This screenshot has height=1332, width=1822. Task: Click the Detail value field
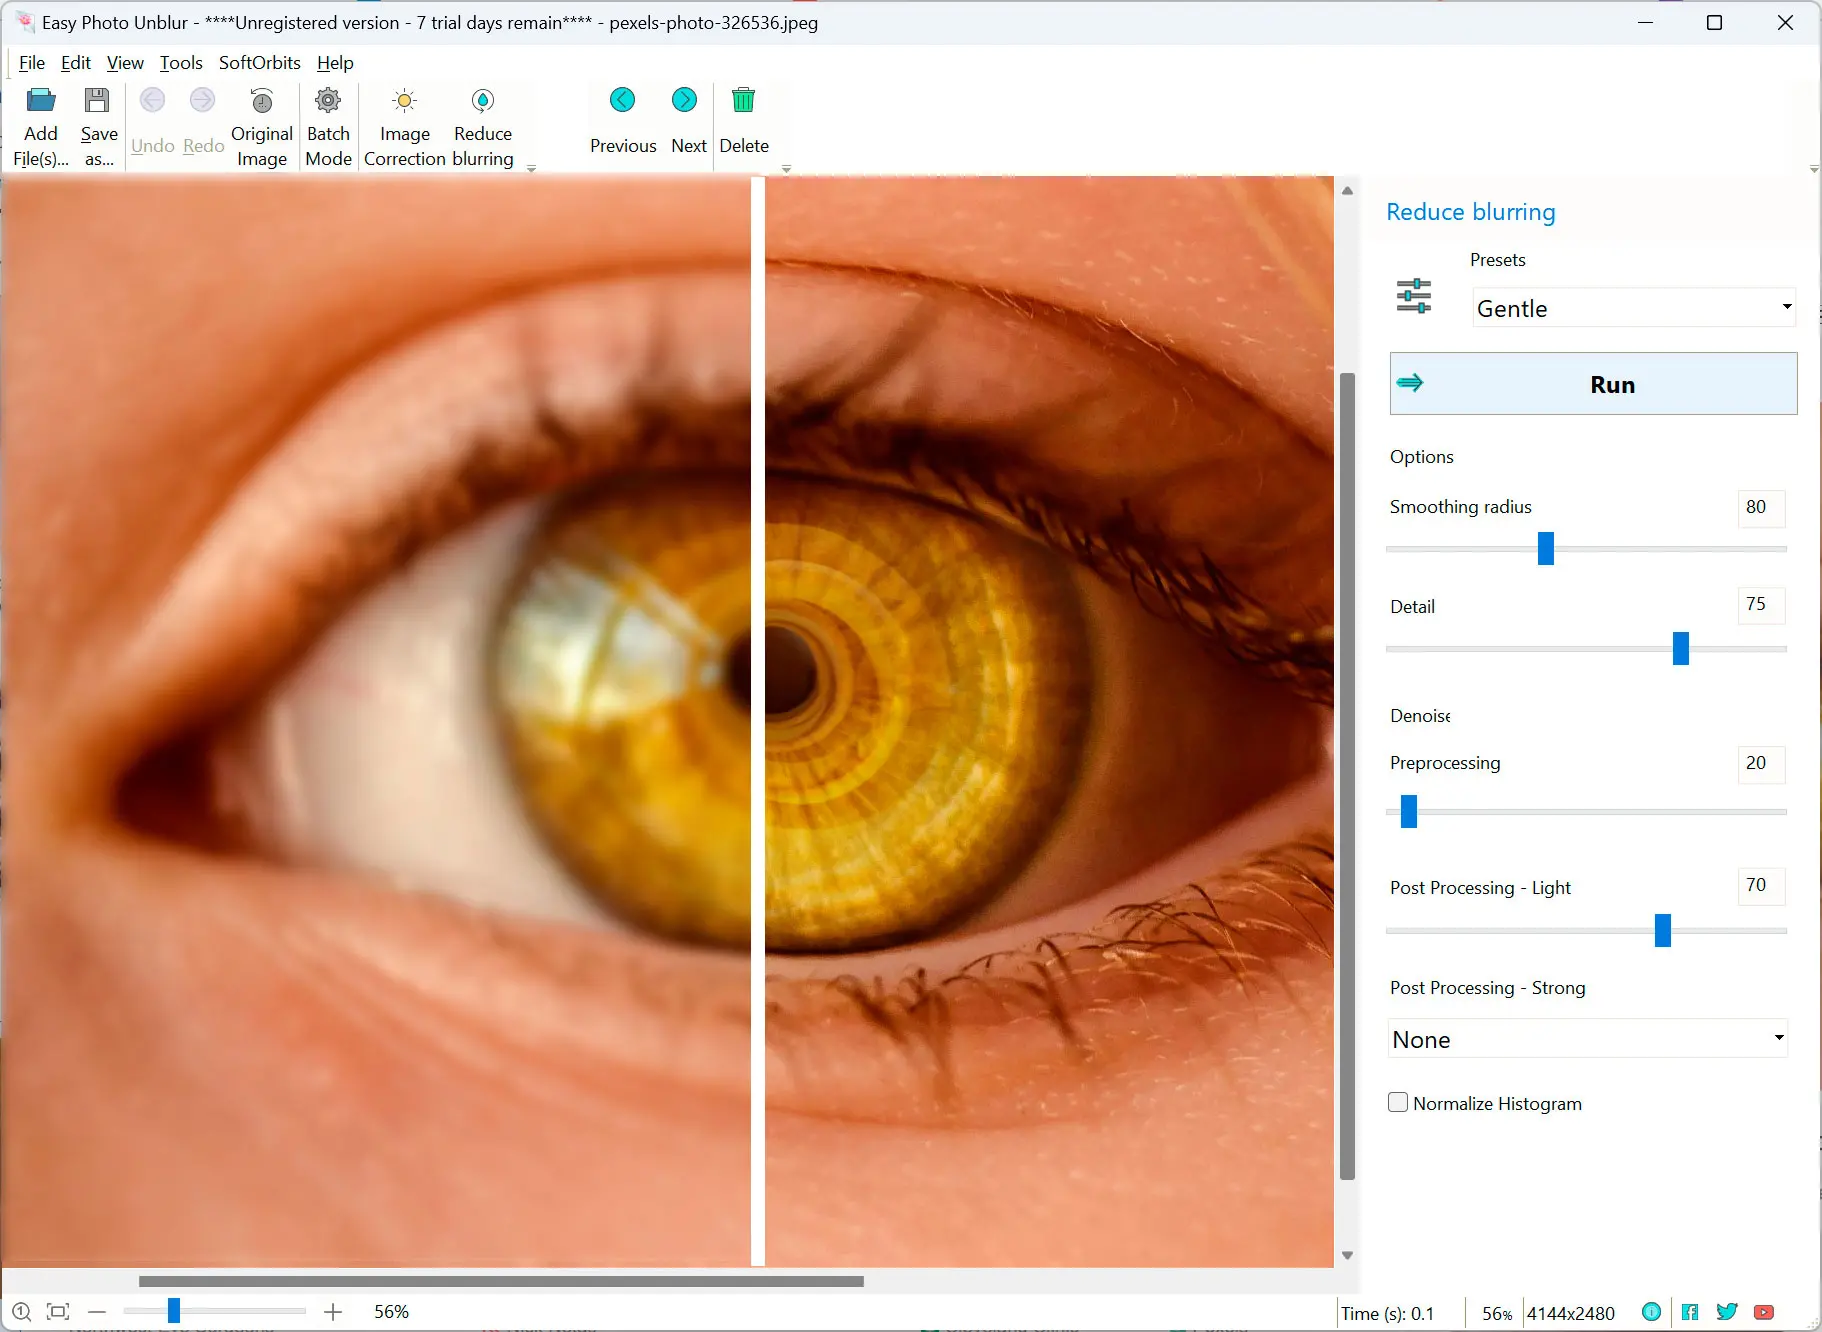[x=1760, y=604]
